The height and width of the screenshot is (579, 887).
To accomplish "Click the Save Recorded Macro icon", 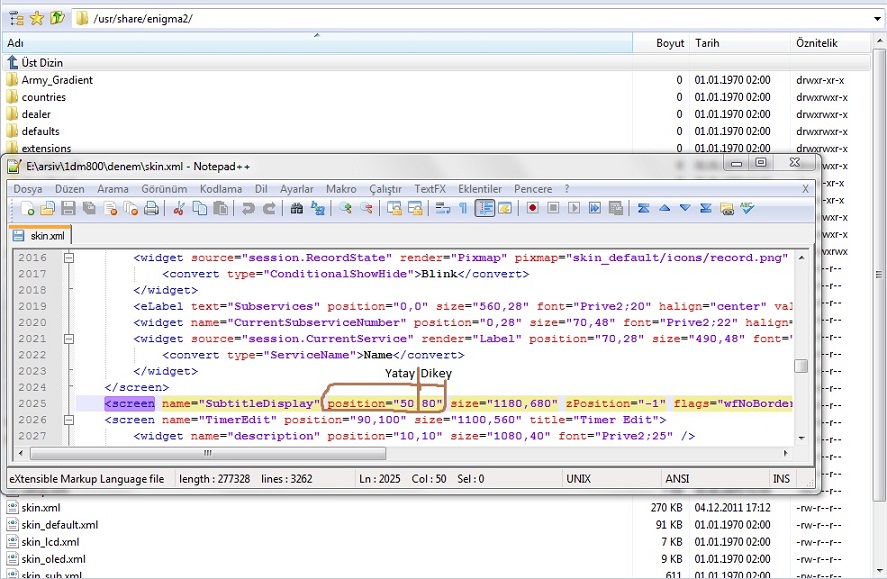I will pyautogui.click(x=615, y=208).
